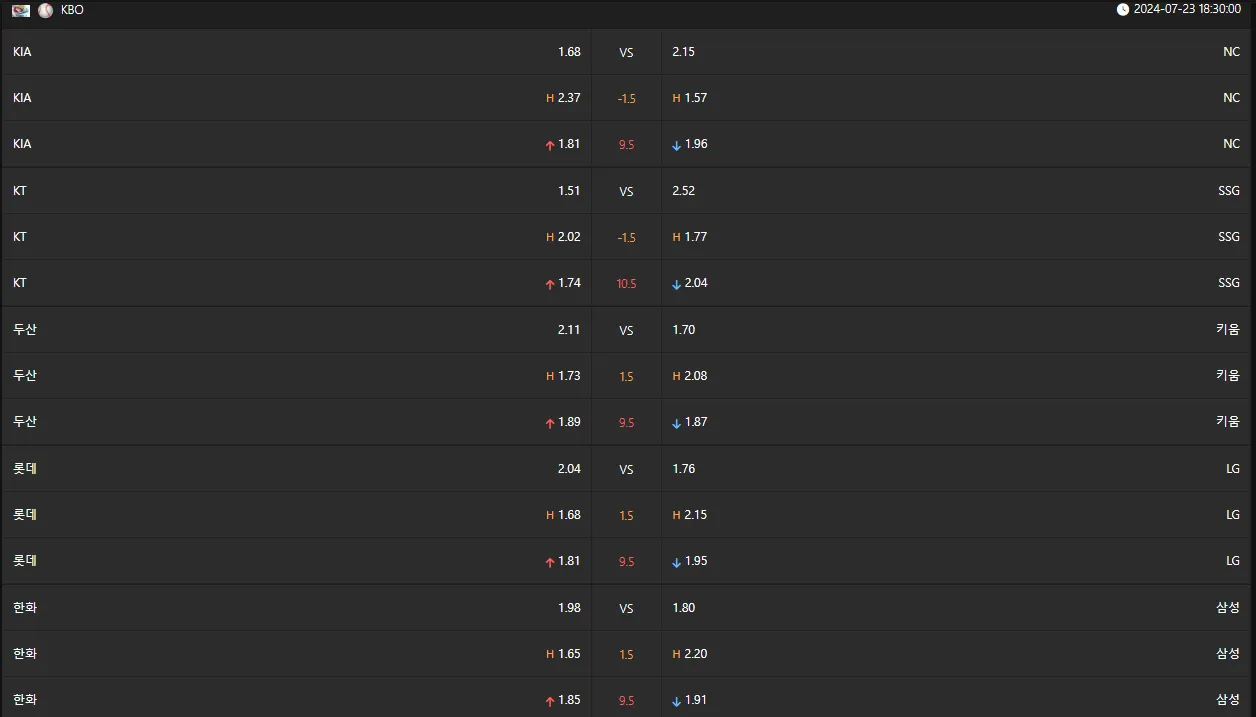Choose SSG moneyline odds 2.52
Image resolution: width=1256 pixels, height=717 pixels.
[x=683, y=191]
